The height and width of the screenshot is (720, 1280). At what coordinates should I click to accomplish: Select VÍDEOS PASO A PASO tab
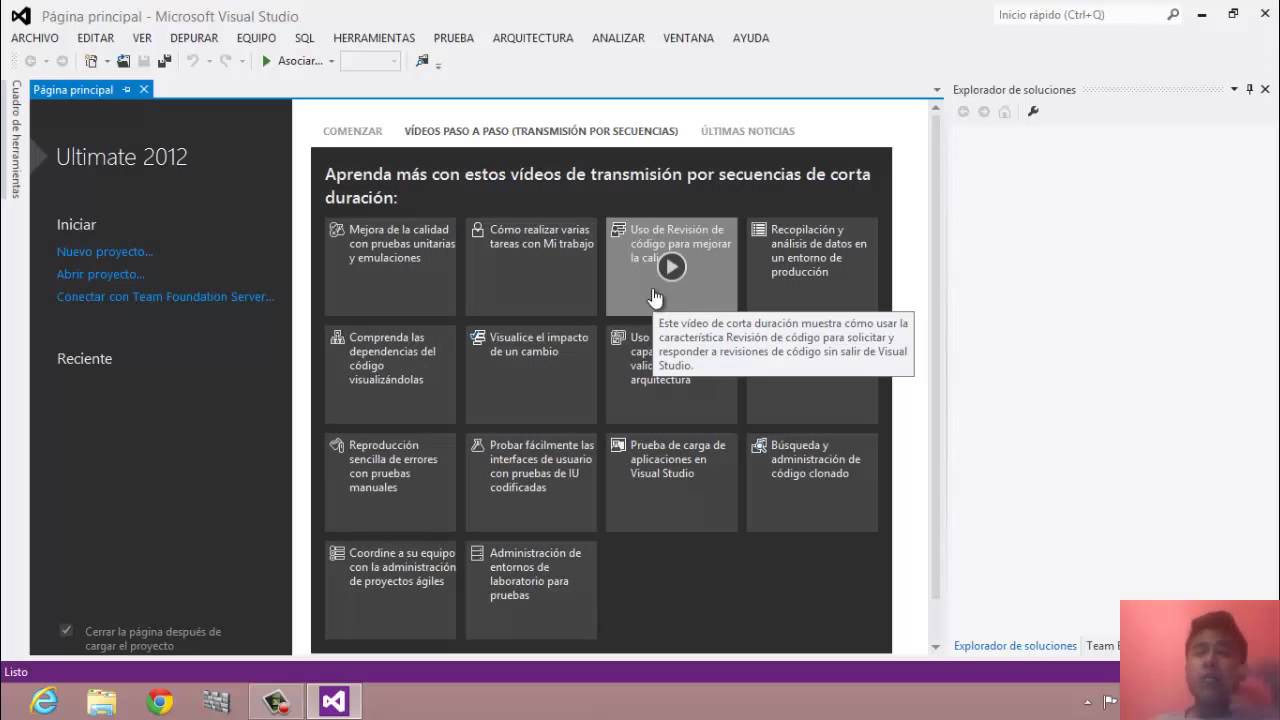pos(541,131)
